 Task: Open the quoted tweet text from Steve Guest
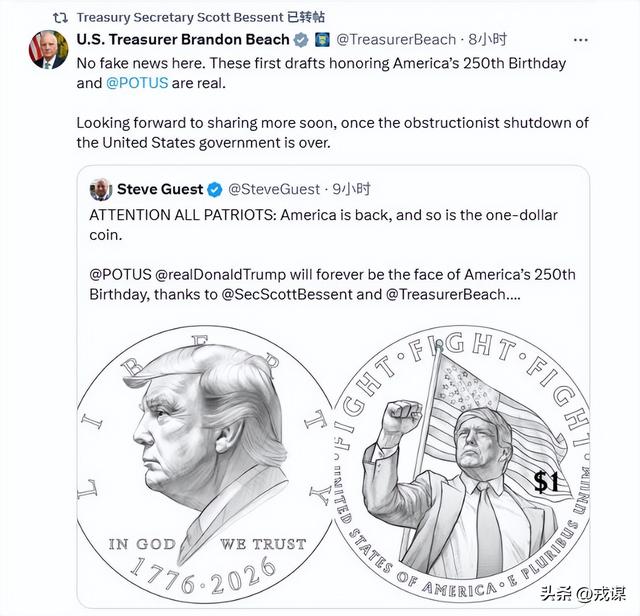click(x=333, y=255)
